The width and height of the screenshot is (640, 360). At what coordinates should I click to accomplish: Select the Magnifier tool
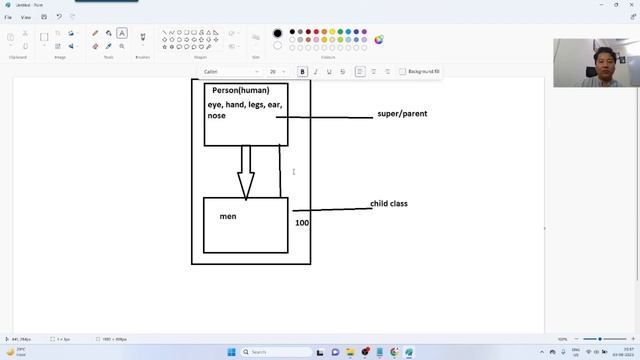pyautogui.click(x=122, y=47)
